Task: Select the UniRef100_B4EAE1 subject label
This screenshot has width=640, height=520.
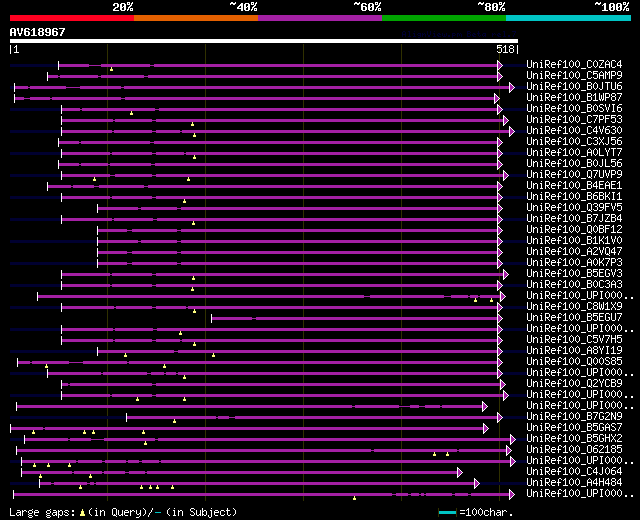Action: click(574, 186)
